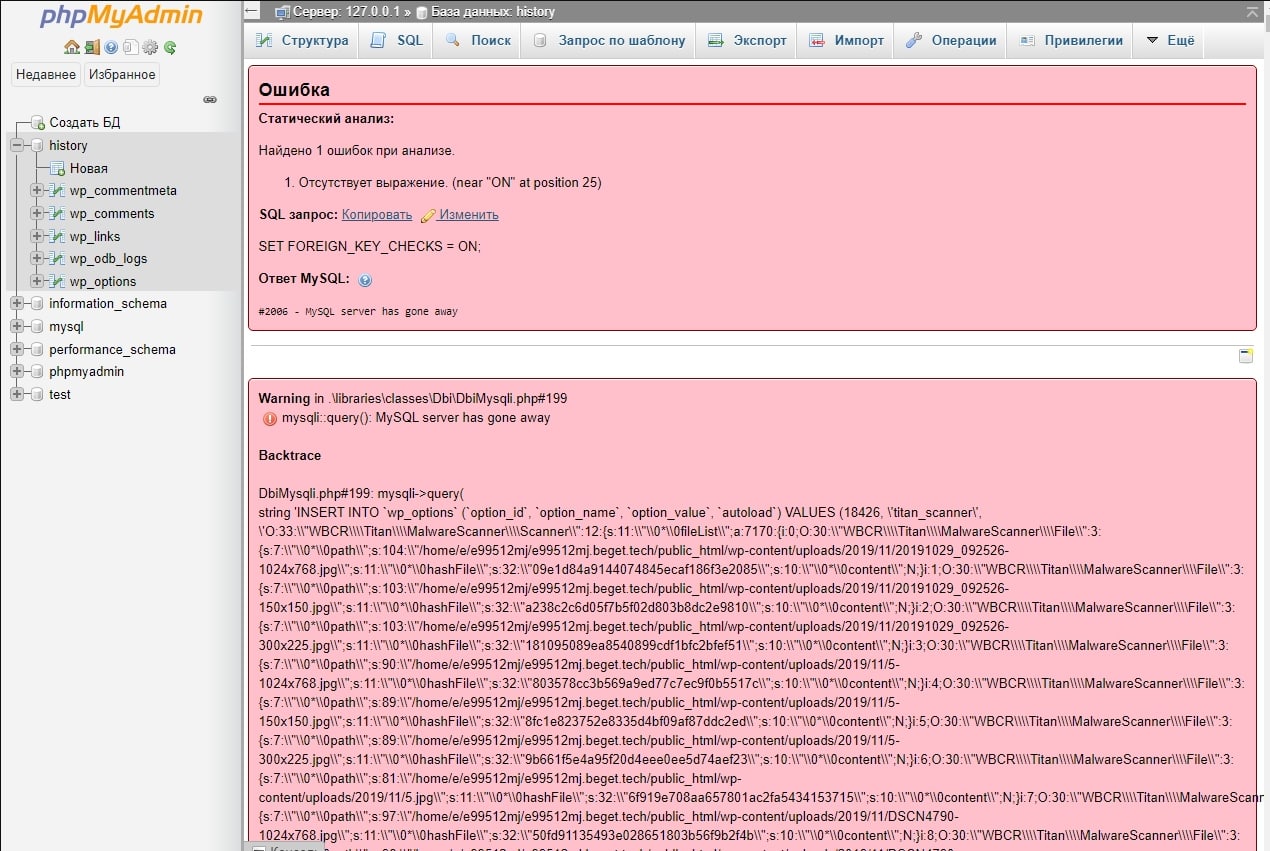The image size is (1270, 851).
Task: Click the Изменить link
Action: click(x=469, y=215)
